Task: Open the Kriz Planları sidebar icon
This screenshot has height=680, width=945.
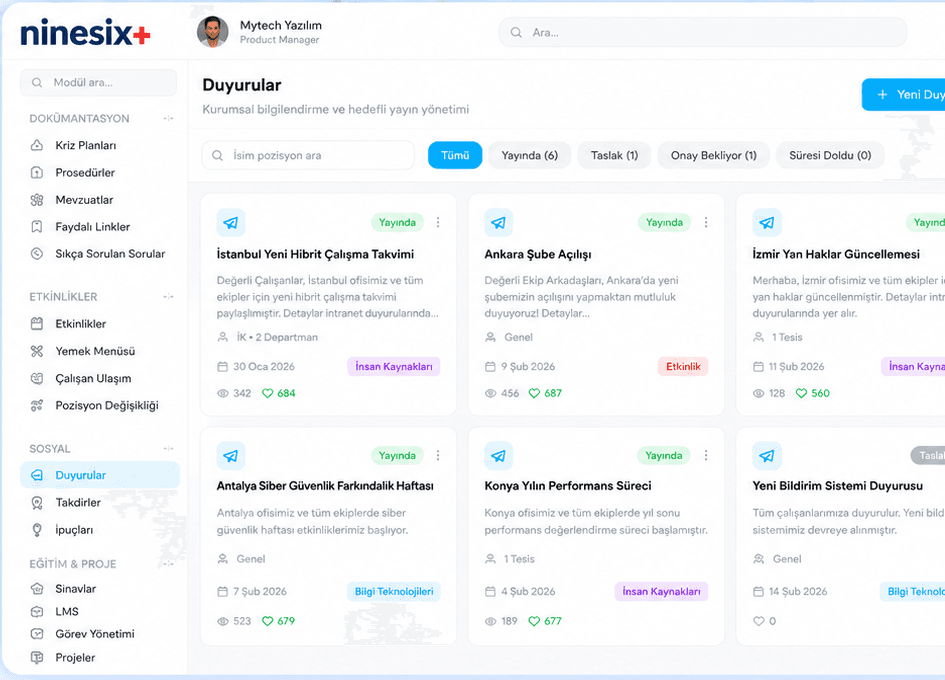Action: (x=37, y=145)
